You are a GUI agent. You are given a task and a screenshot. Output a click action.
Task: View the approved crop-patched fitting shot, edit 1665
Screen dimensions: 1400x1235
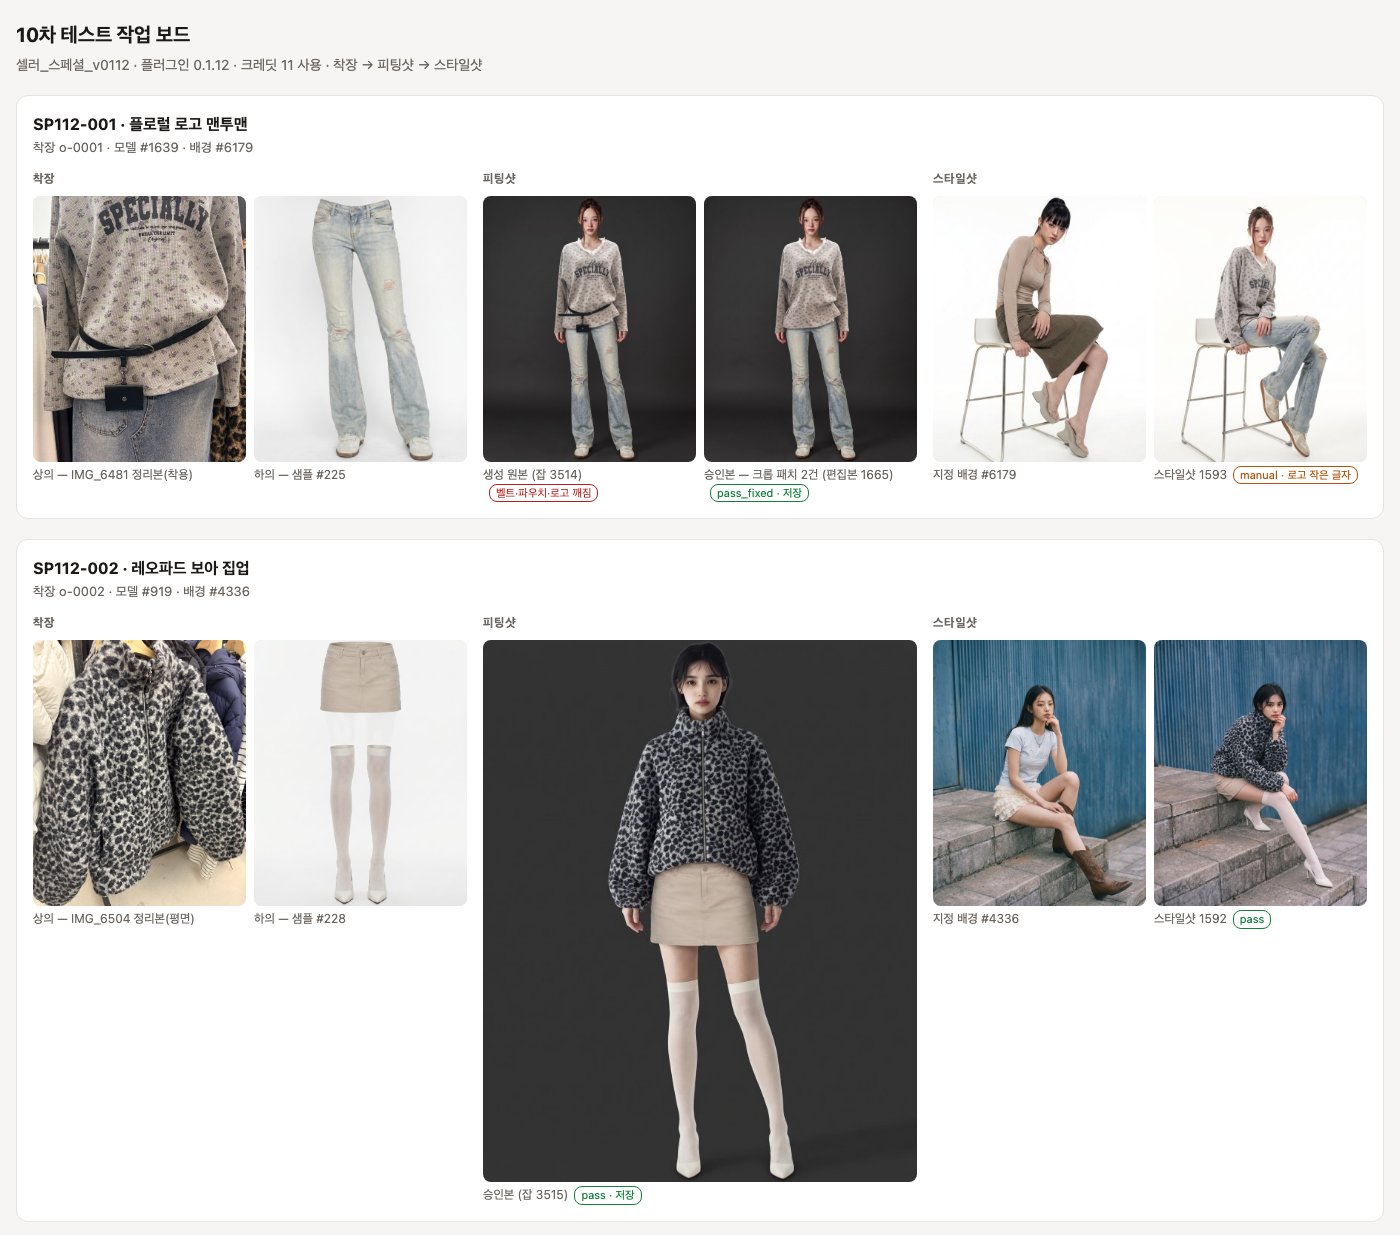(810, 329)
